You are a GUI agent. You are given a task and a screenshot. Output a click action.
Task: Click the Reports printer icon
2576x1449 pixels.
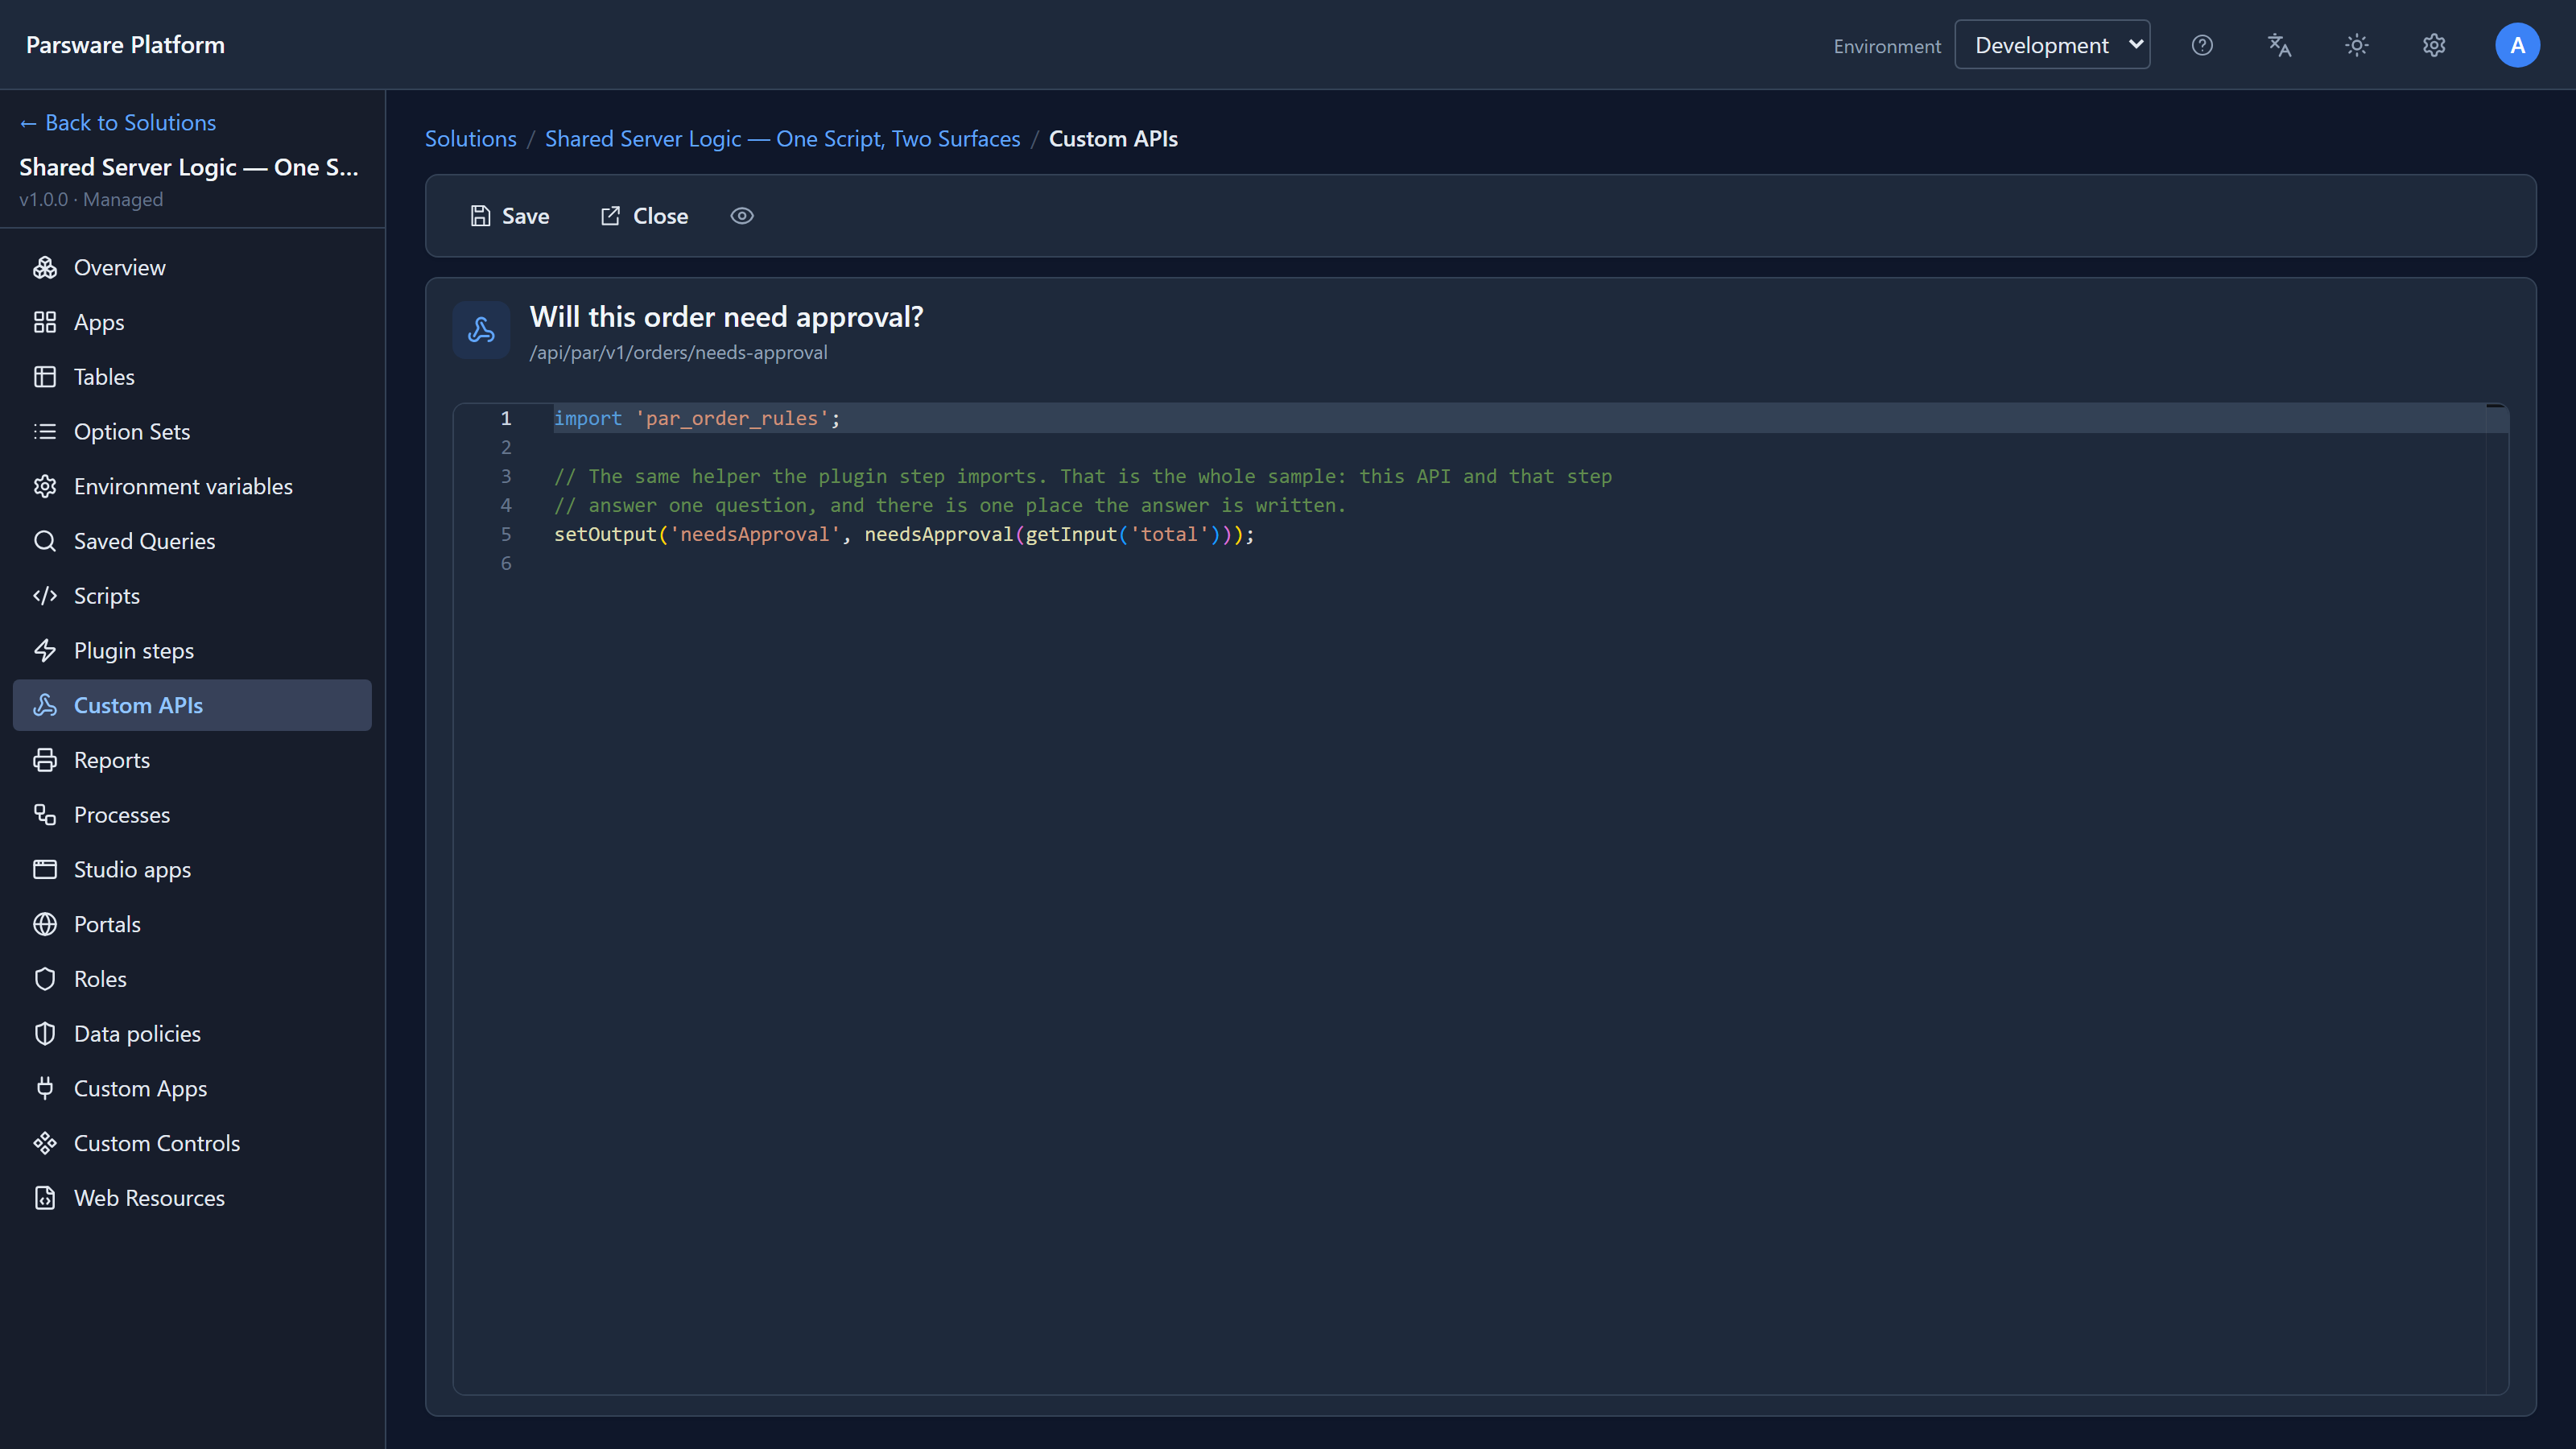[x=45, y=760]
